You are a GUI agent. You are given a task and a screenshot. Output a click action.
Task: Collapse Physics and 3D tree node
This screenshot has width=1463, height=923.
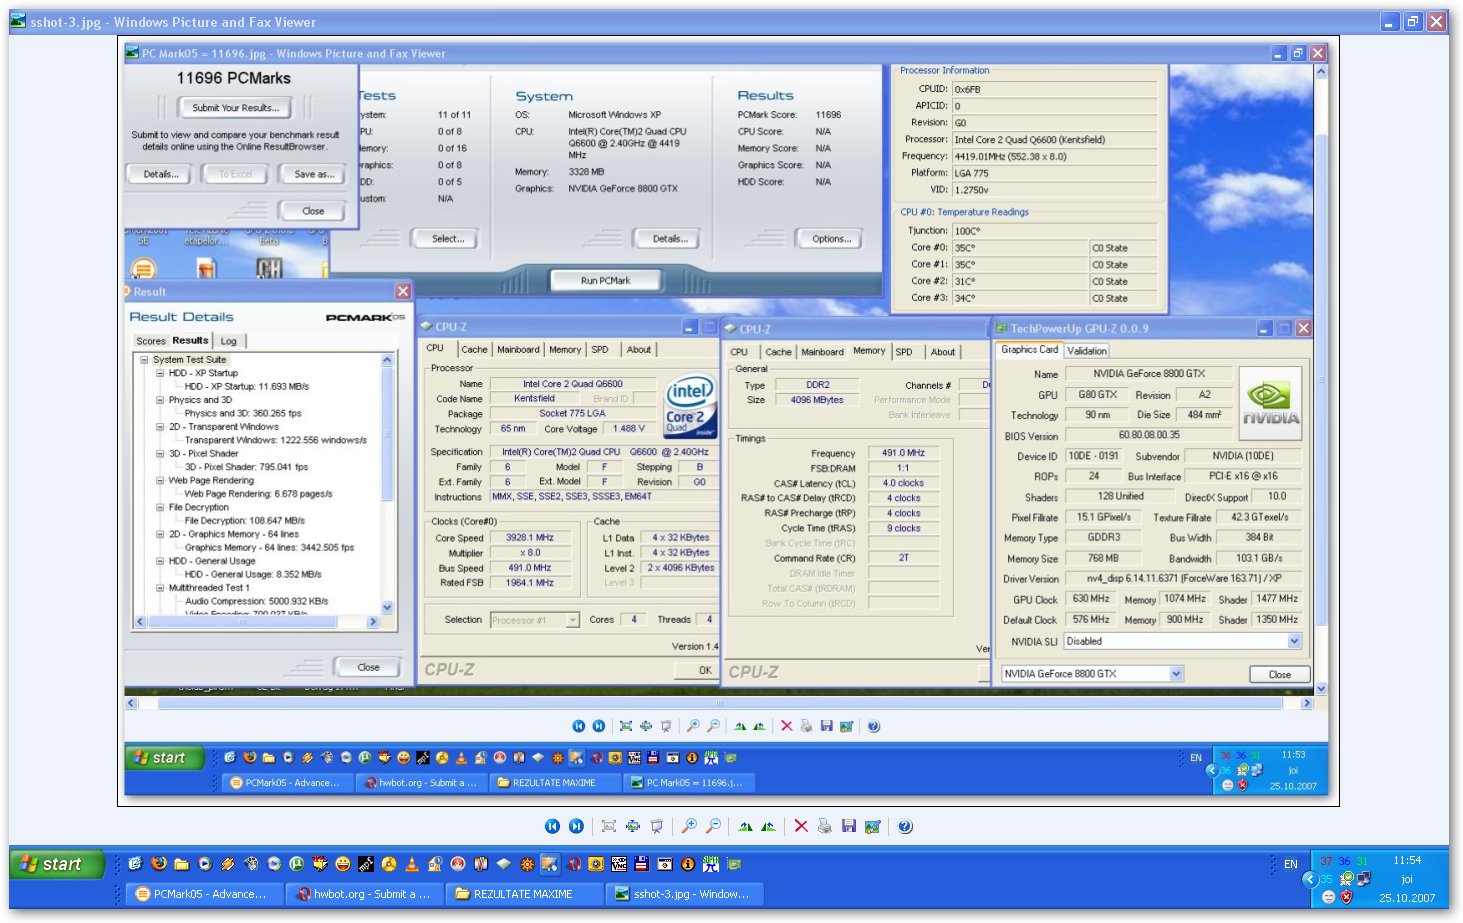point(160,400)
